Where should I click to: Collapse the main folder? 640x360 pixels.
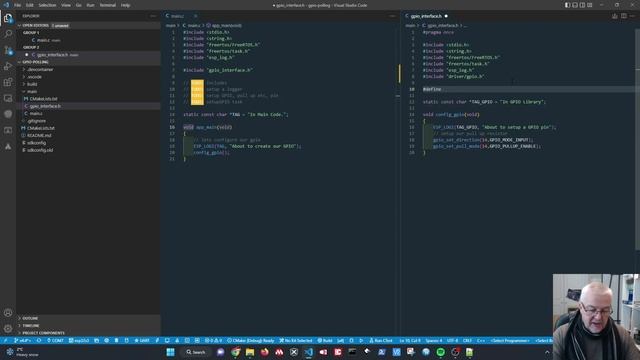tap(32, 91)
